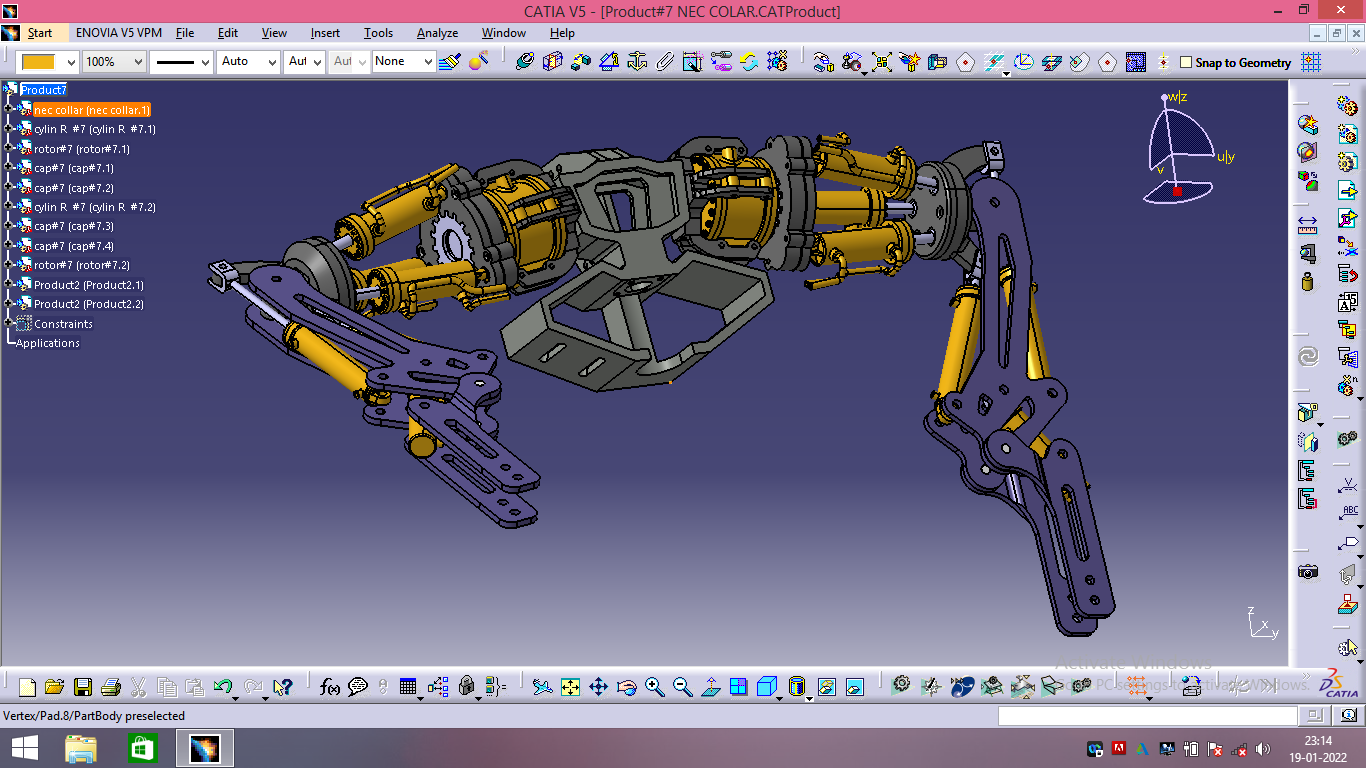Click the New document icon
This screenshot has height=768, width=1366.
coord(27,687)
